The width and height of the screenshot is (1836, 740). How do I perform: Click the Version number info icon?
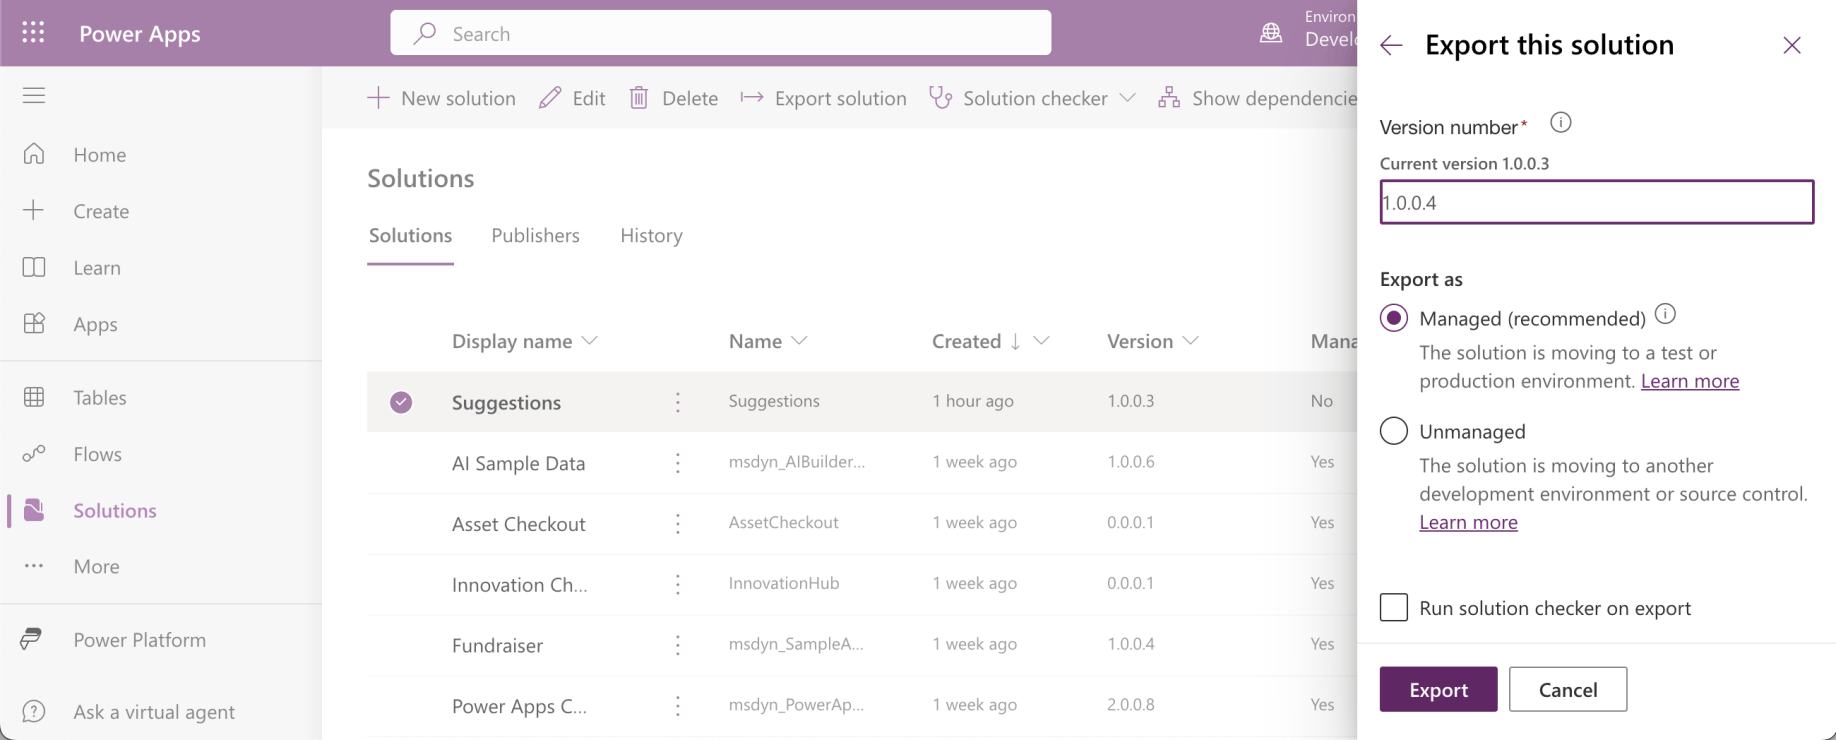point(1560,123)
